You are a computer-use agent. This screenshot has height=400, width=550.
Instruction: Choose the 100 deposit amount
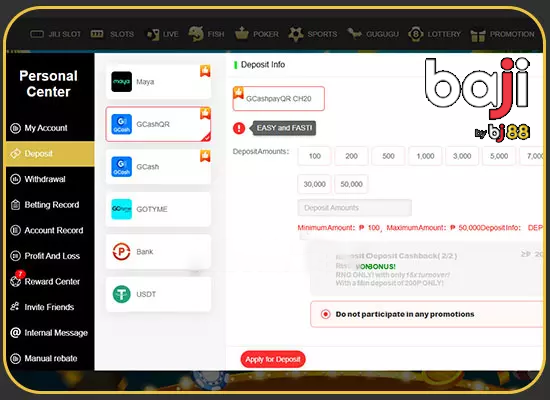pyautogui.click(x=315, y=156)
